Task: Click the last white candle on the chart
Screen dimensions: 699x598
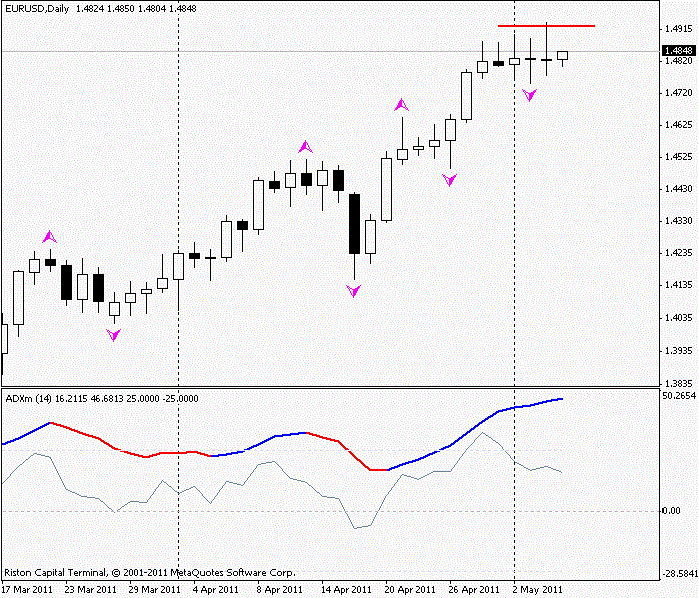Action: (562, 55)
